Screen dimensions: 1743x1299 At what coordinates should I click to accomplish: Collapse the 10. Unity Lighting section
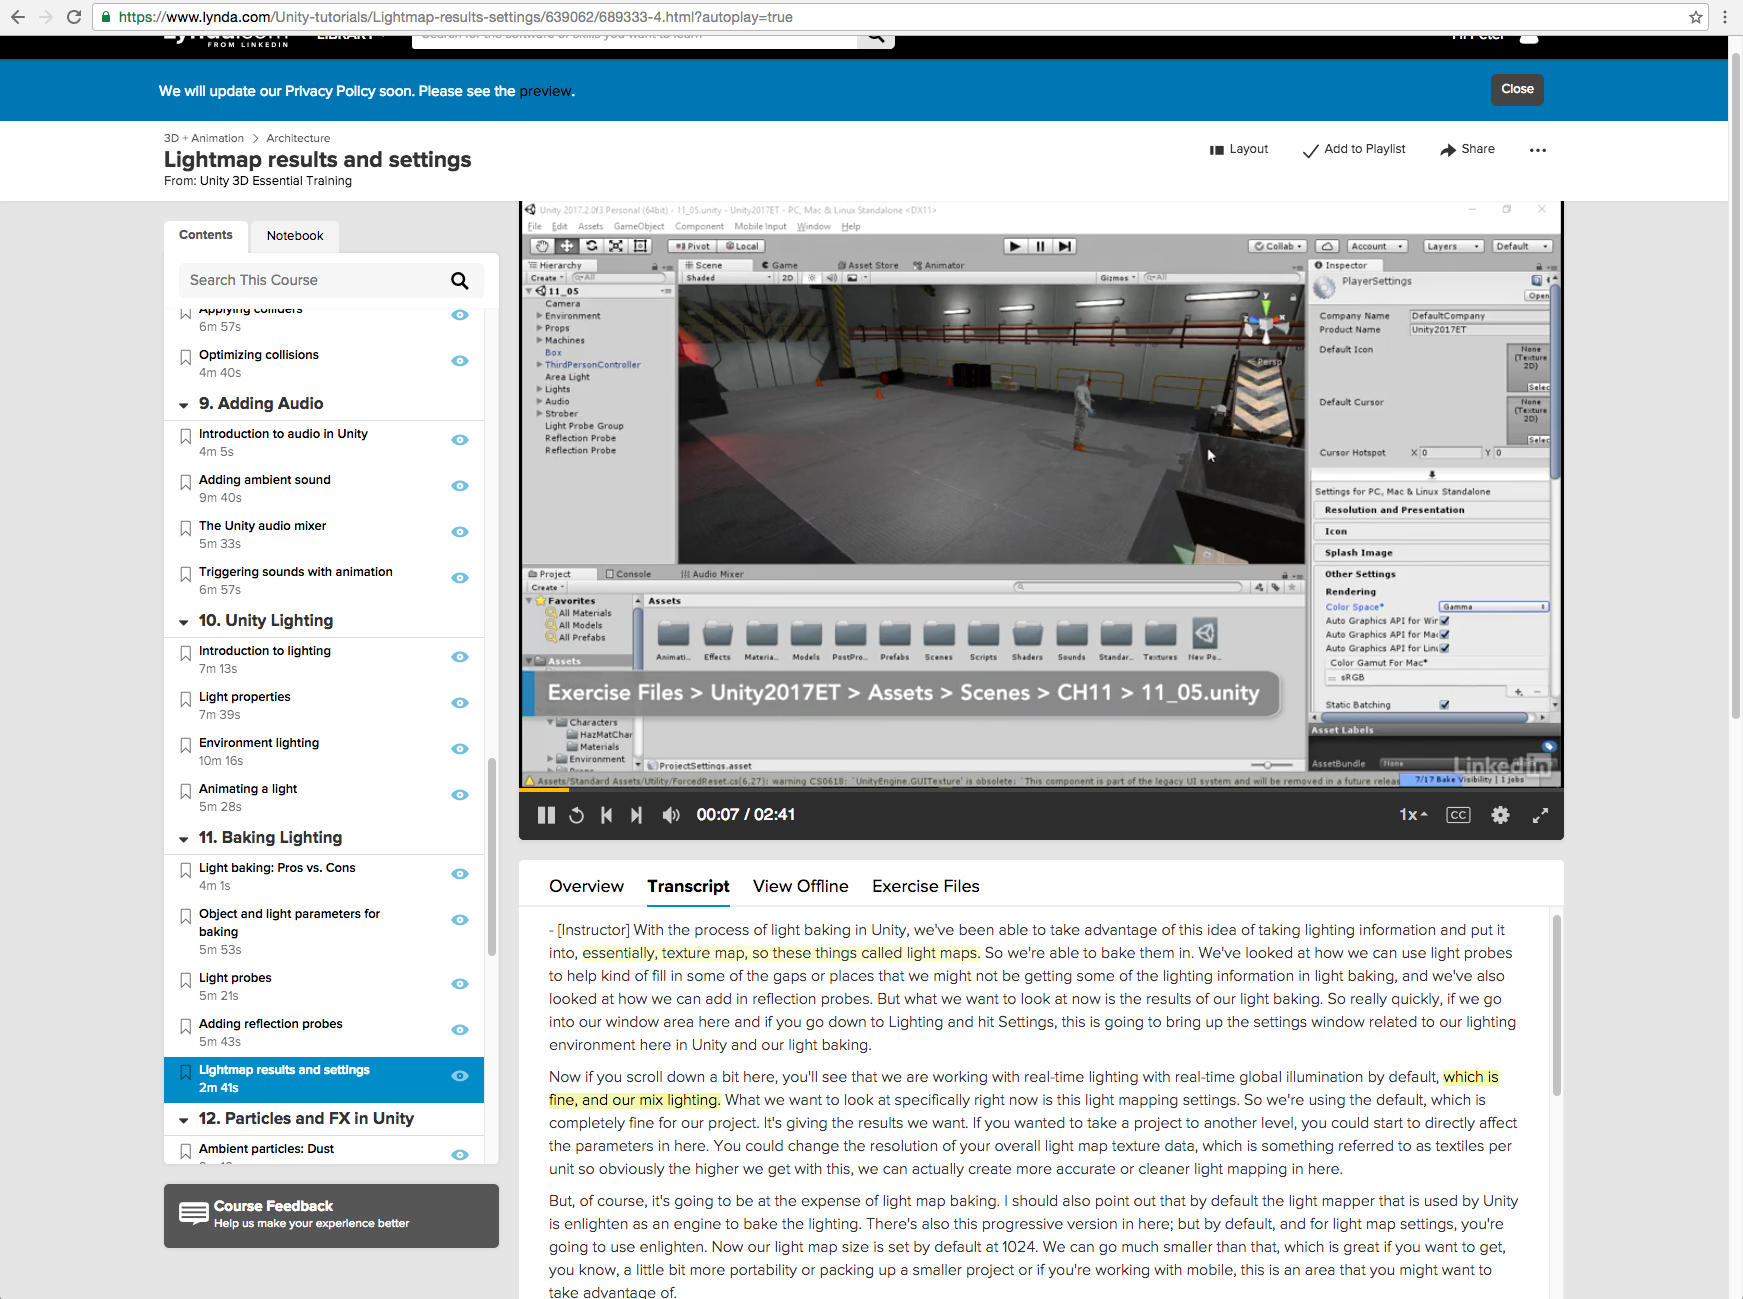(183, 622)
